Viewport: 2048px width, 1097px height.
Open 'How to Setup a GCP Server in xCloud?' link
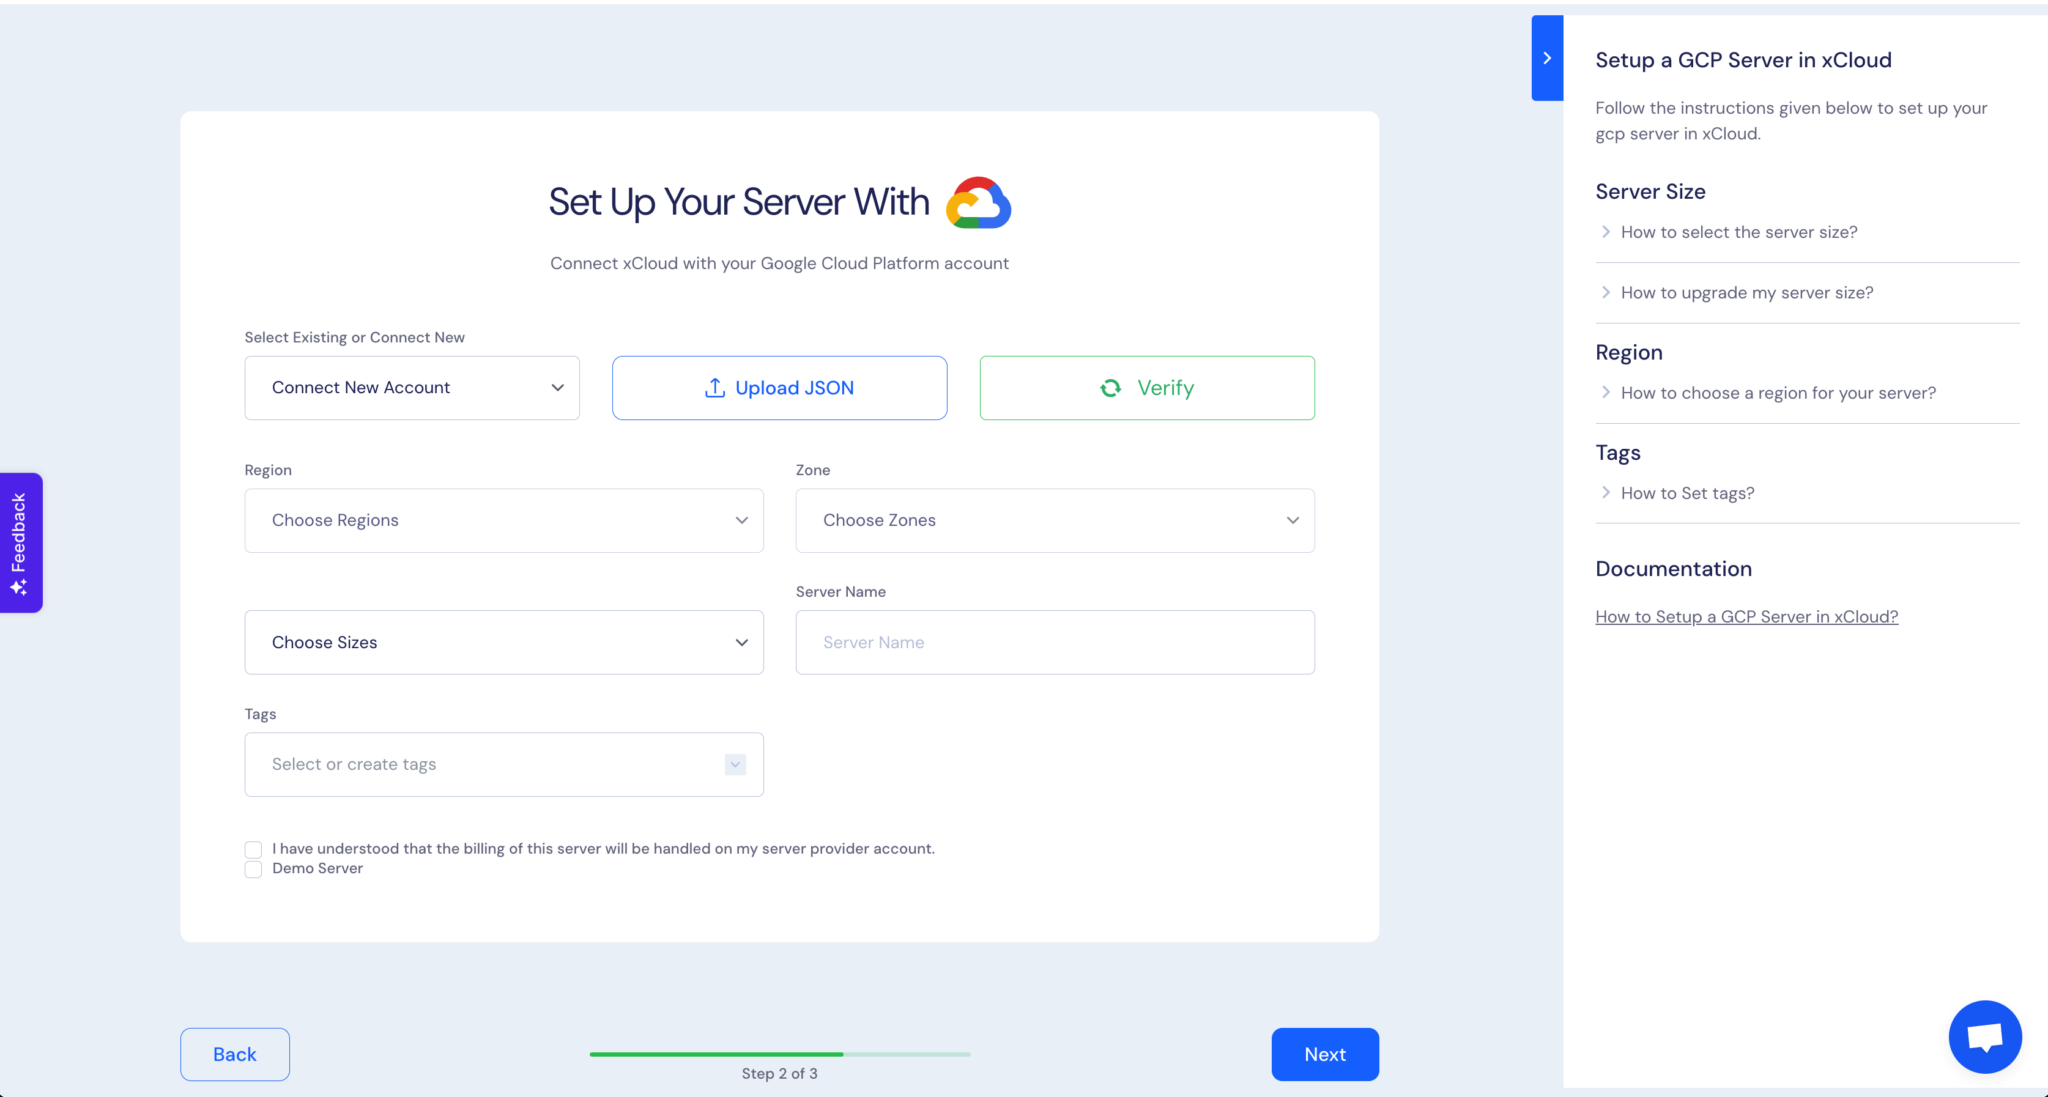pyautogui.click(x=1746, y=616)
